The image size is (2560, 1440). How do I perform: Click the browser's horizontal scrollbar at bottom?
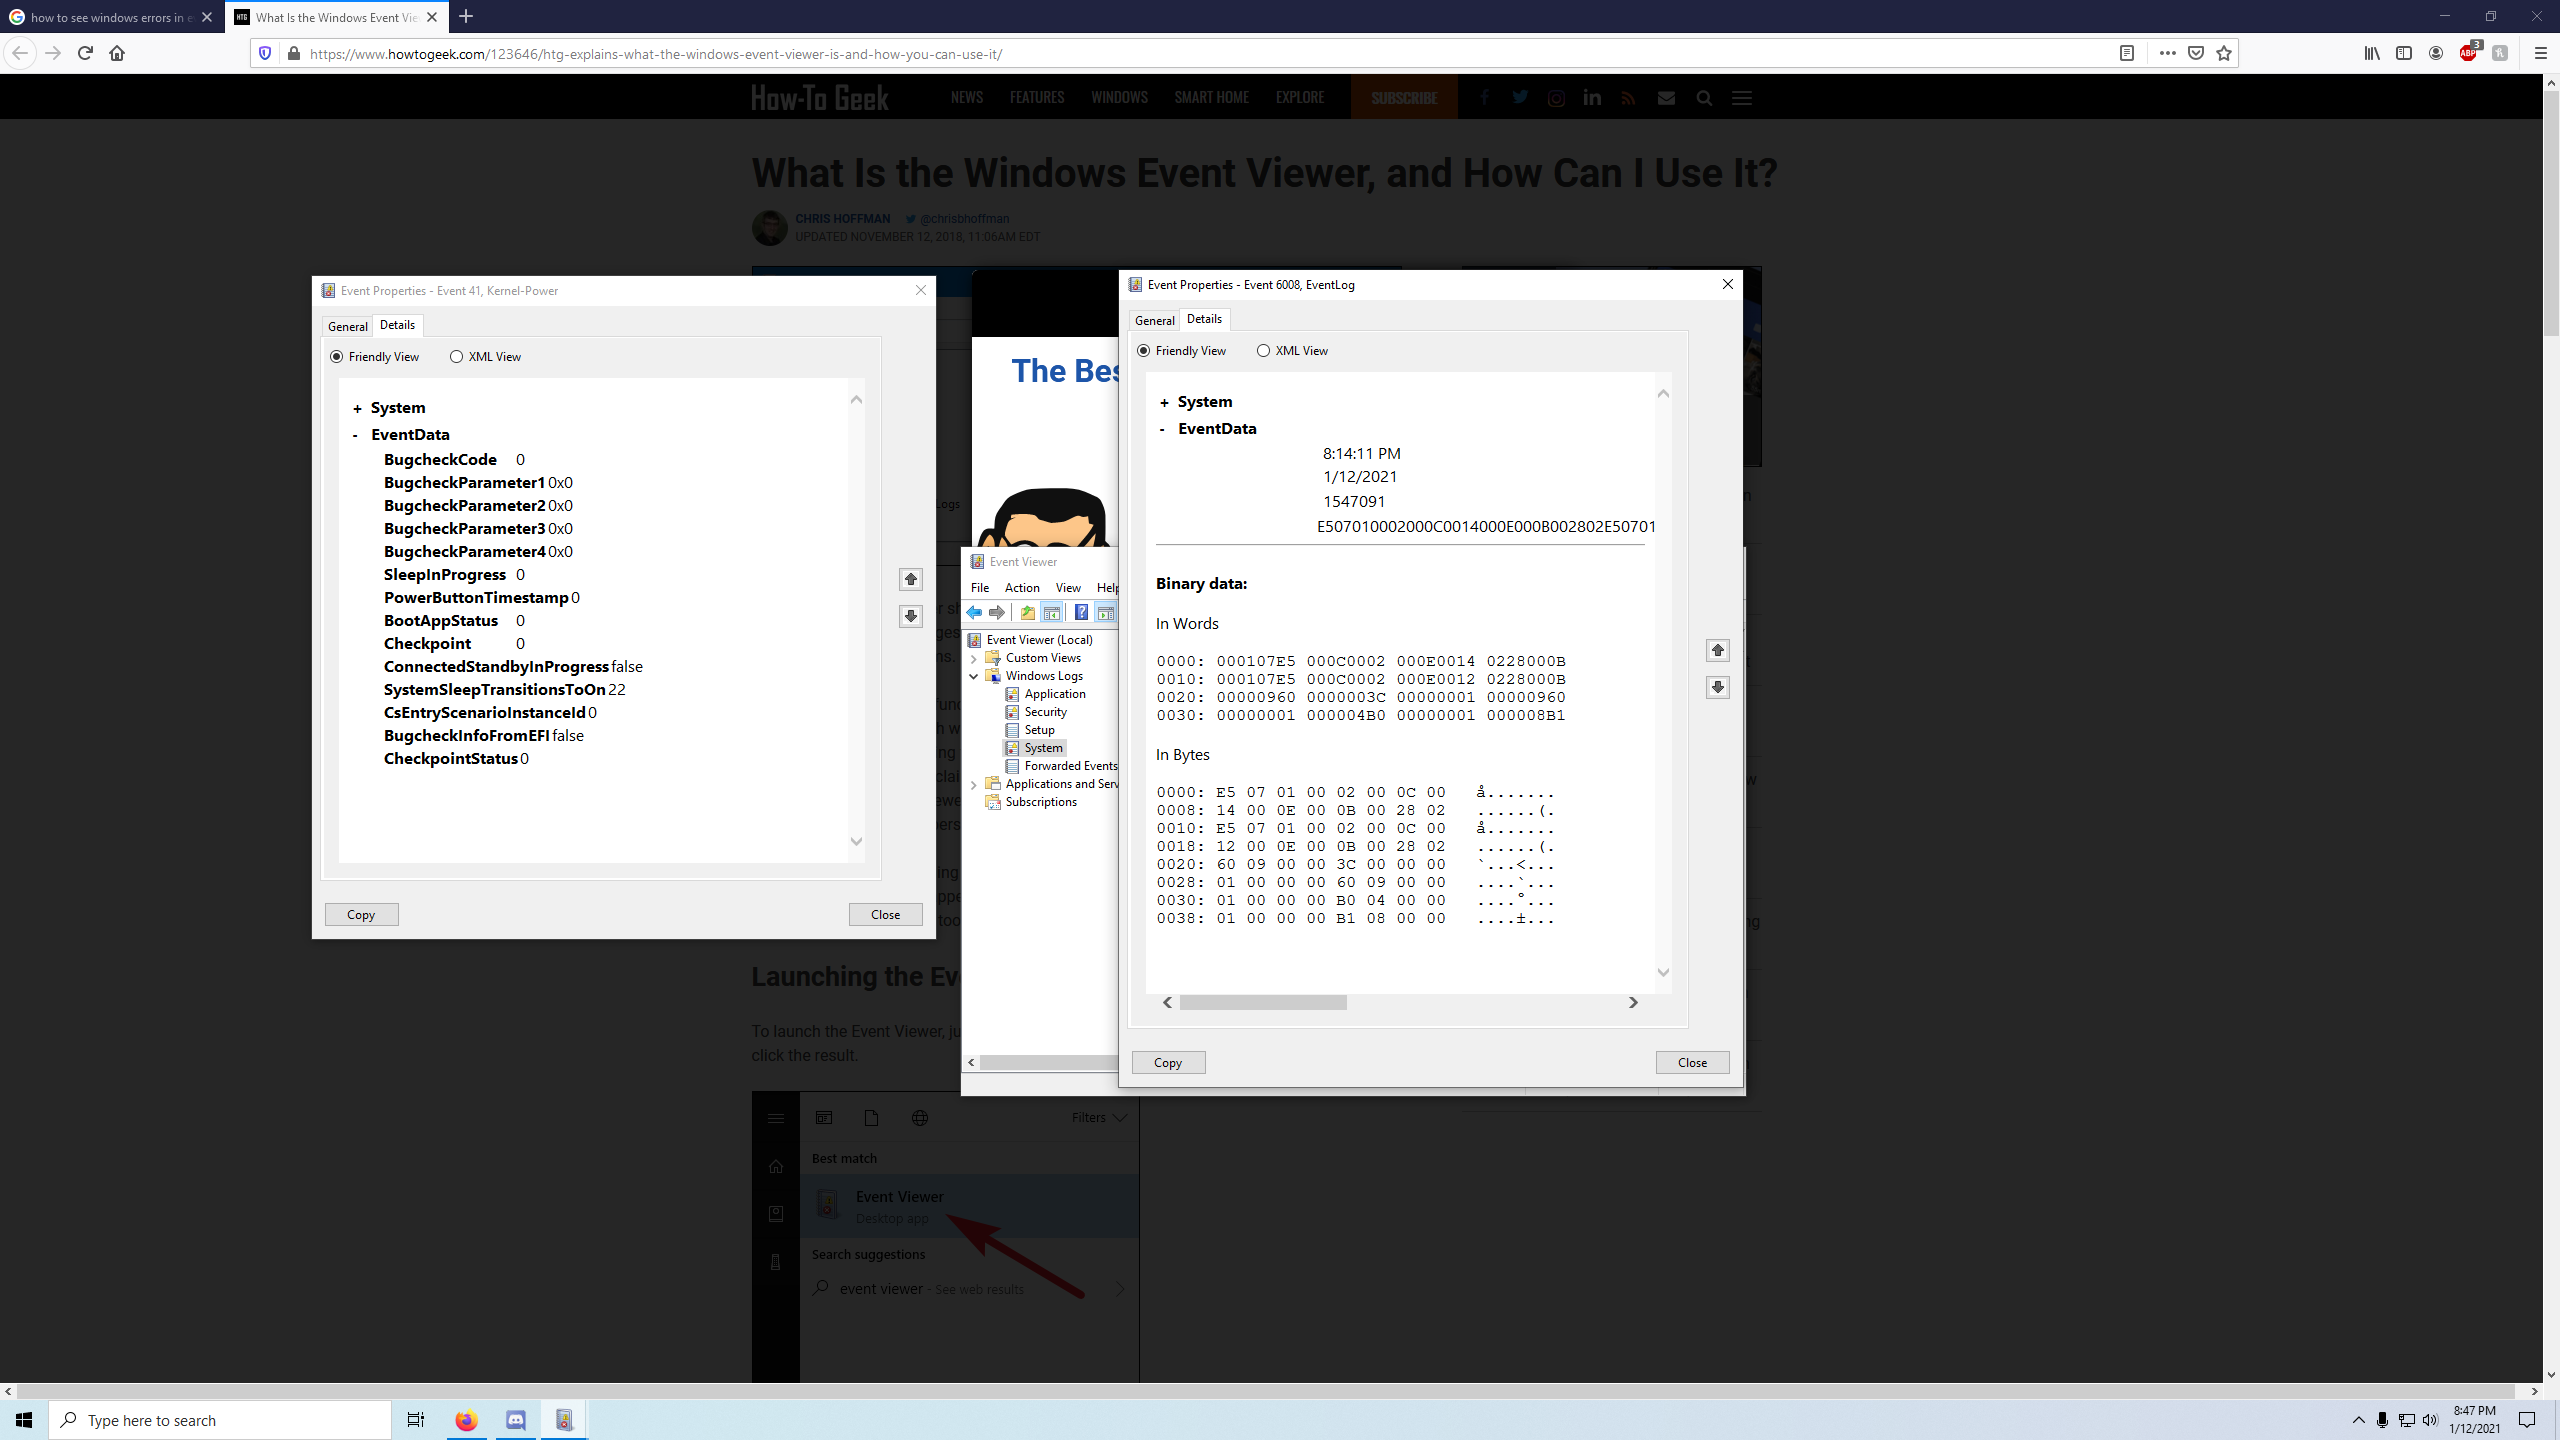(x=1266, y=1391)
